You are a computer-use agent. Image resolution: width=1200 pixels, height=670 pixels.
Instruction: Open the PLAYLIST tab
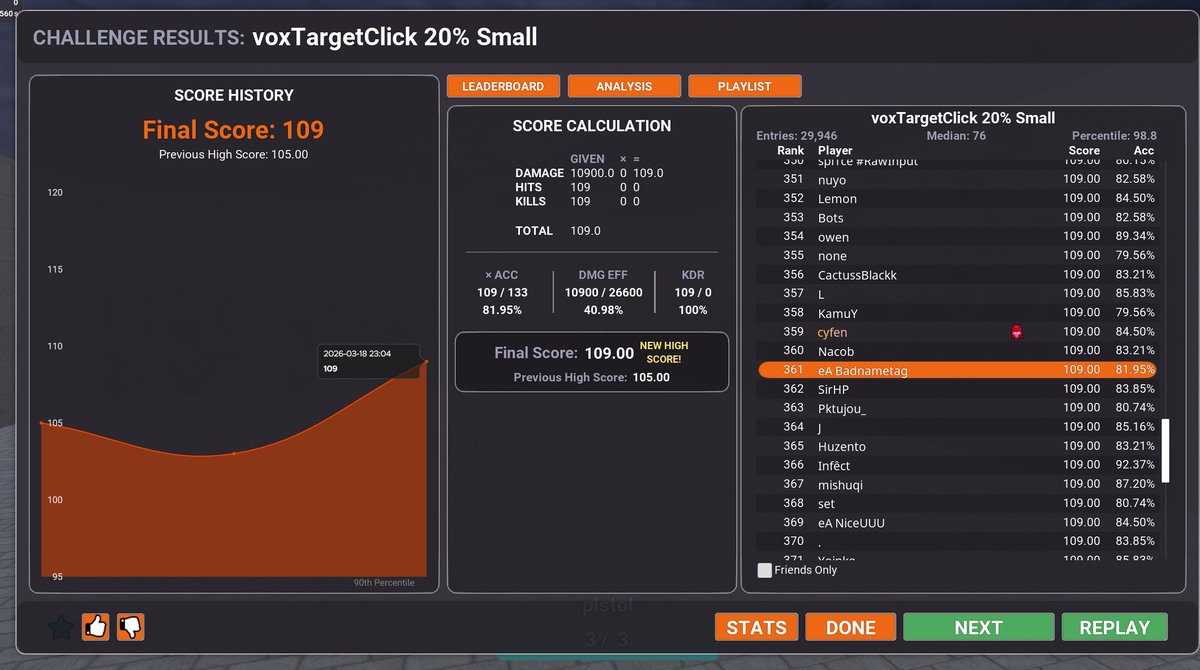[x=745, y=87]
